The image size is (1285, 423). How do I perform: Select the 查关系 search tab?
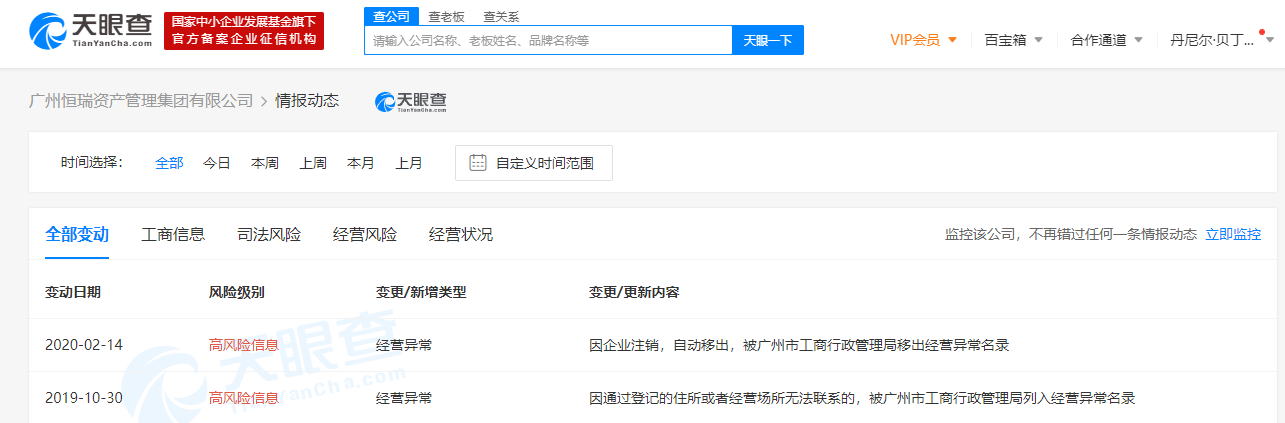point(501,17)
